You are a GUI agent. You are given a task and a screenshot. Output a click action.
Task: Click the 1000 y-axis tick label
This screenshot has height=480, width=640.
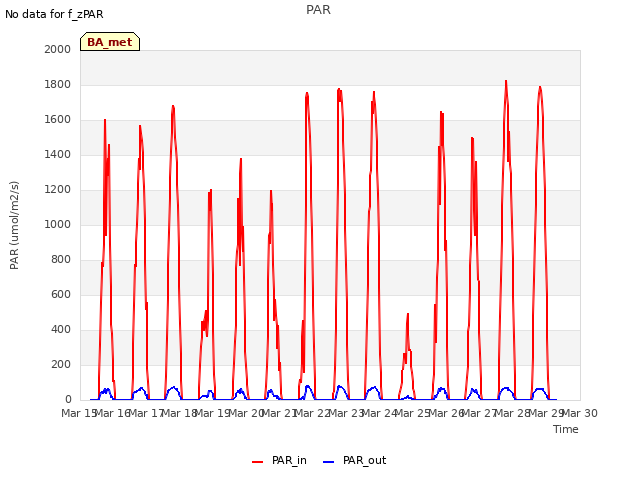coord(58,224)
